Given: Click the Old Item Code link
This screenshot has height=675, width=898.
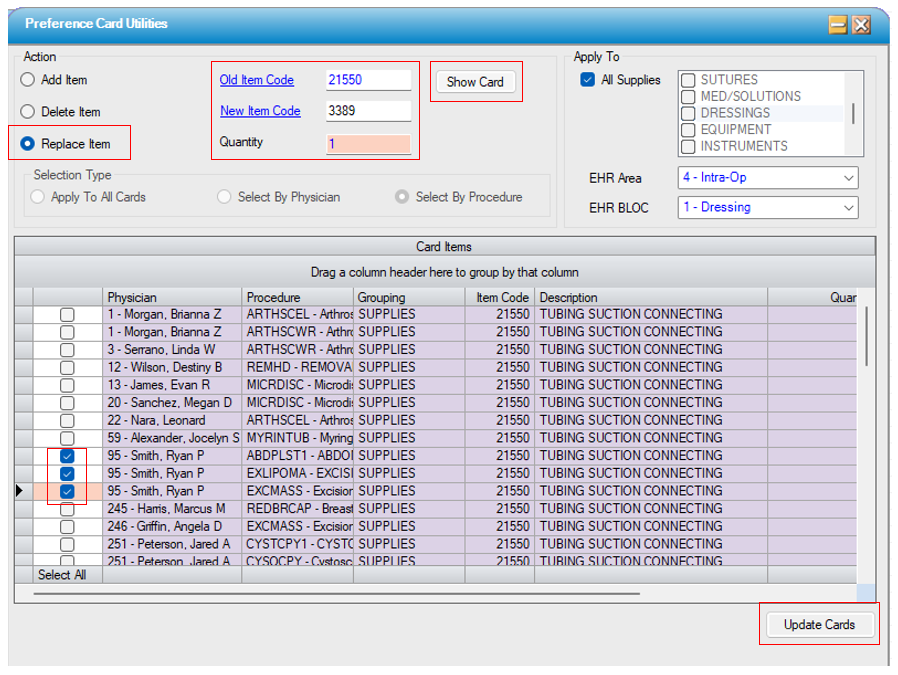Looking at the screenshot, I should [257, 80].
